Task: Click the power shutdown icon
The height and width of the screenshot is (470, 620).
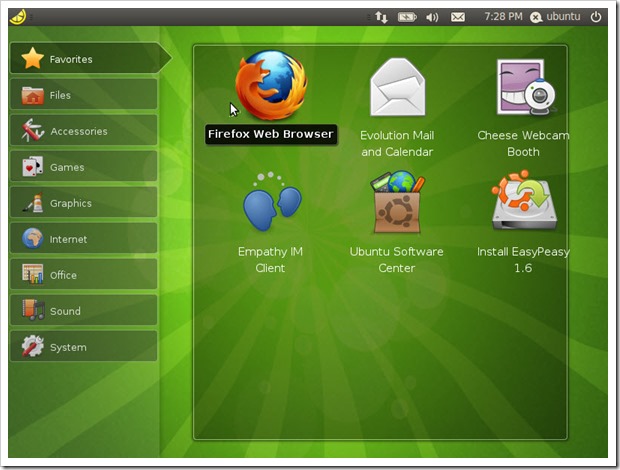Action: coord(596,17)
